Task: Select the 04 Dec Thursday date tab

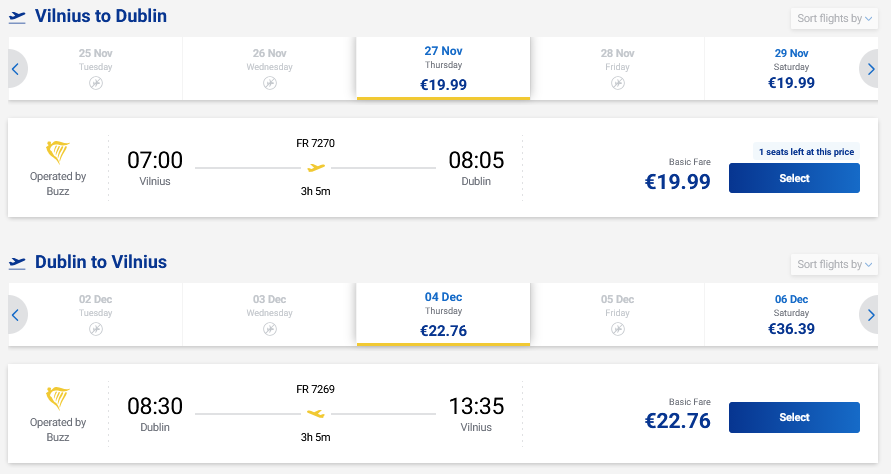Action: 443,314
